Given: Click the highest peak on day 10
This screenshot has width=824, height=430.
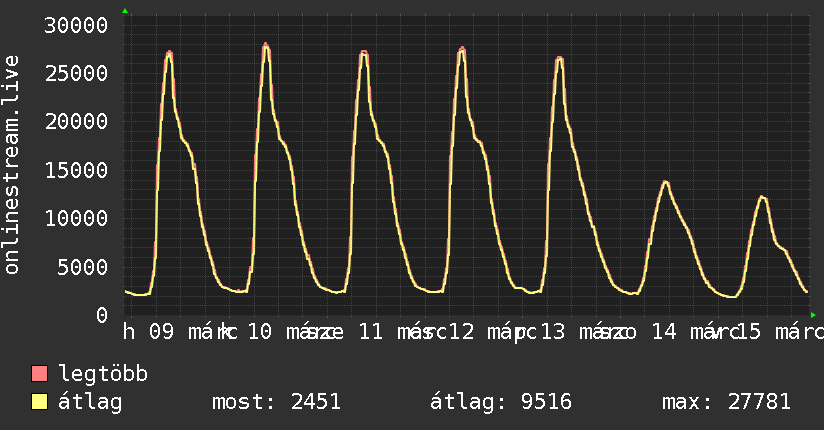Looking at the screenshot, I should click(x=265, y=45).
